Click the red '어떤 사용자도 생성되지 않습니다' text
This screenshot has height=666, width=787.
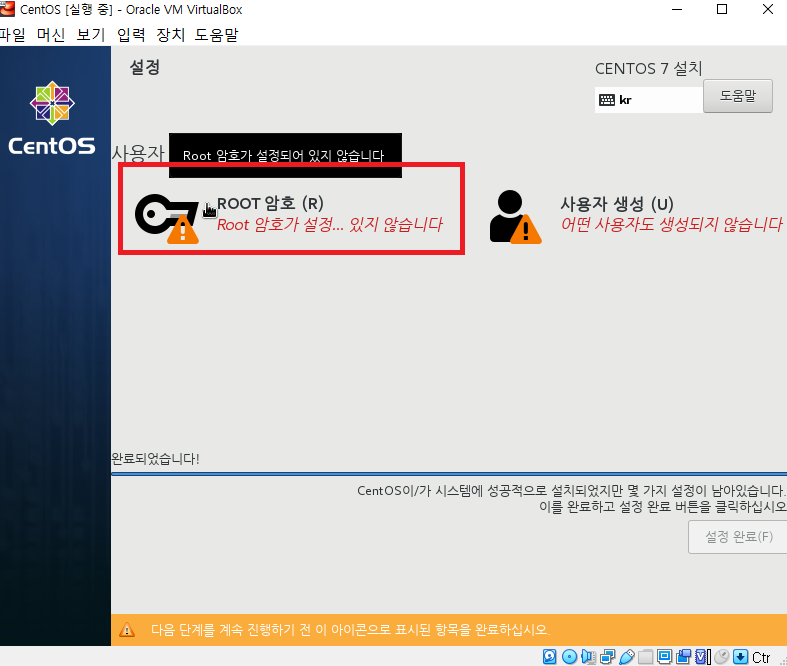[x=672, y=224]
